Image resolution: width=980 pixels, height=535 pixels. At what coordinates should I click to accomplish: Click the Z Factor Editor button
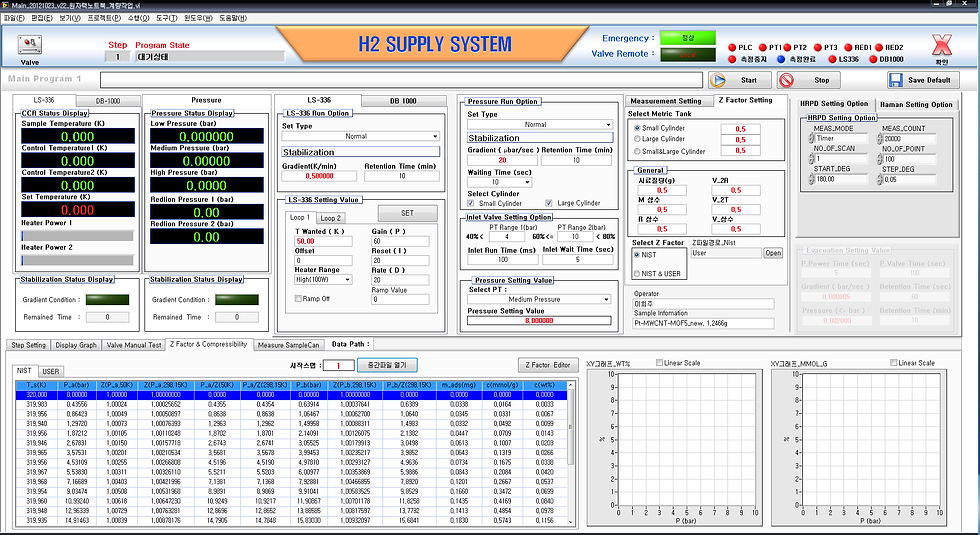[547, 365]
